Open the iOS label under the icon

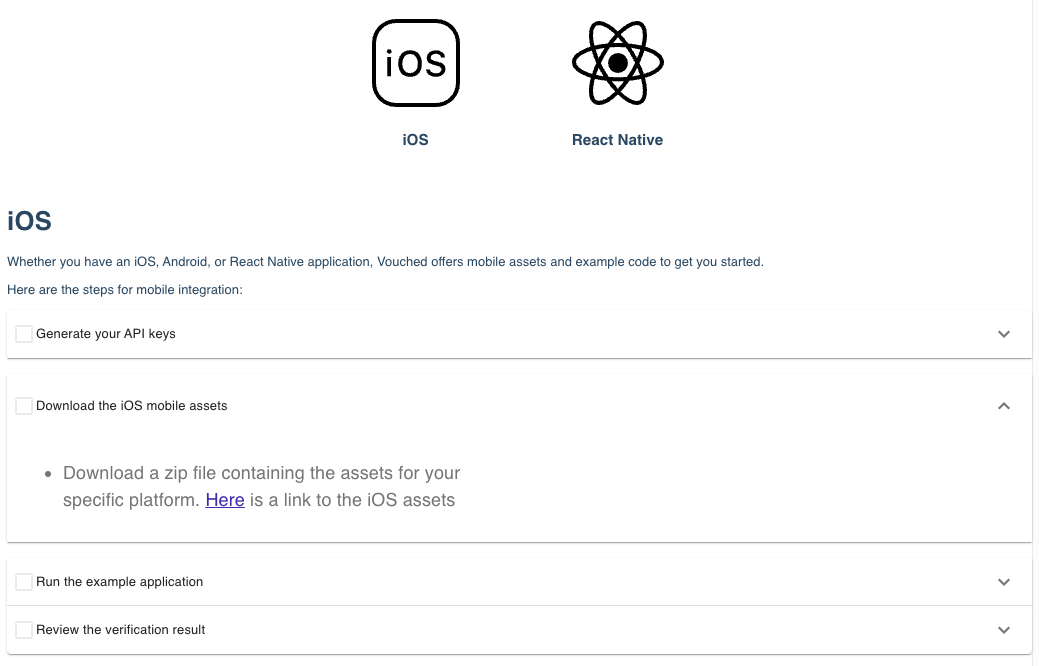pos(415,140)
